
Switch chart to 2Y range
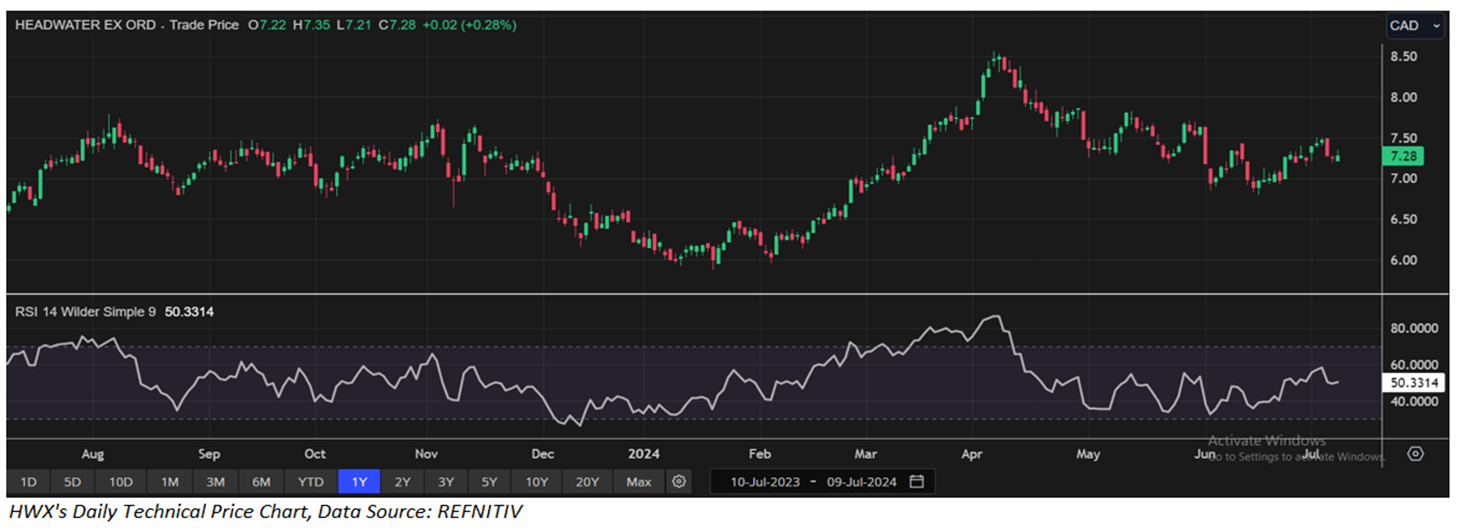(x=402, y=482)
